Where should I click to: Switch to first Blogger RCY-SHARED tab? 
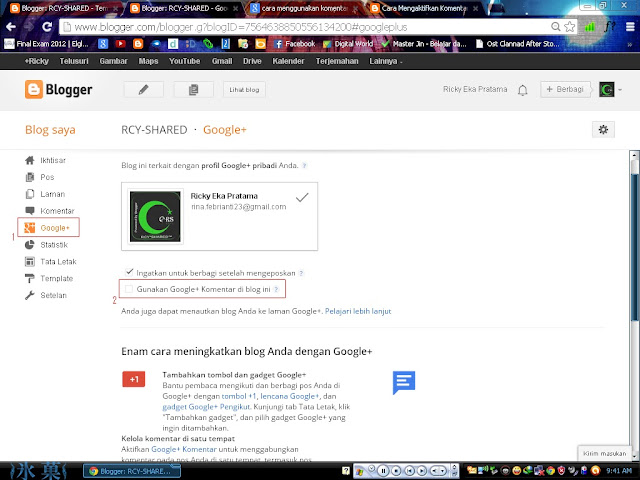(x=62, y=8)
